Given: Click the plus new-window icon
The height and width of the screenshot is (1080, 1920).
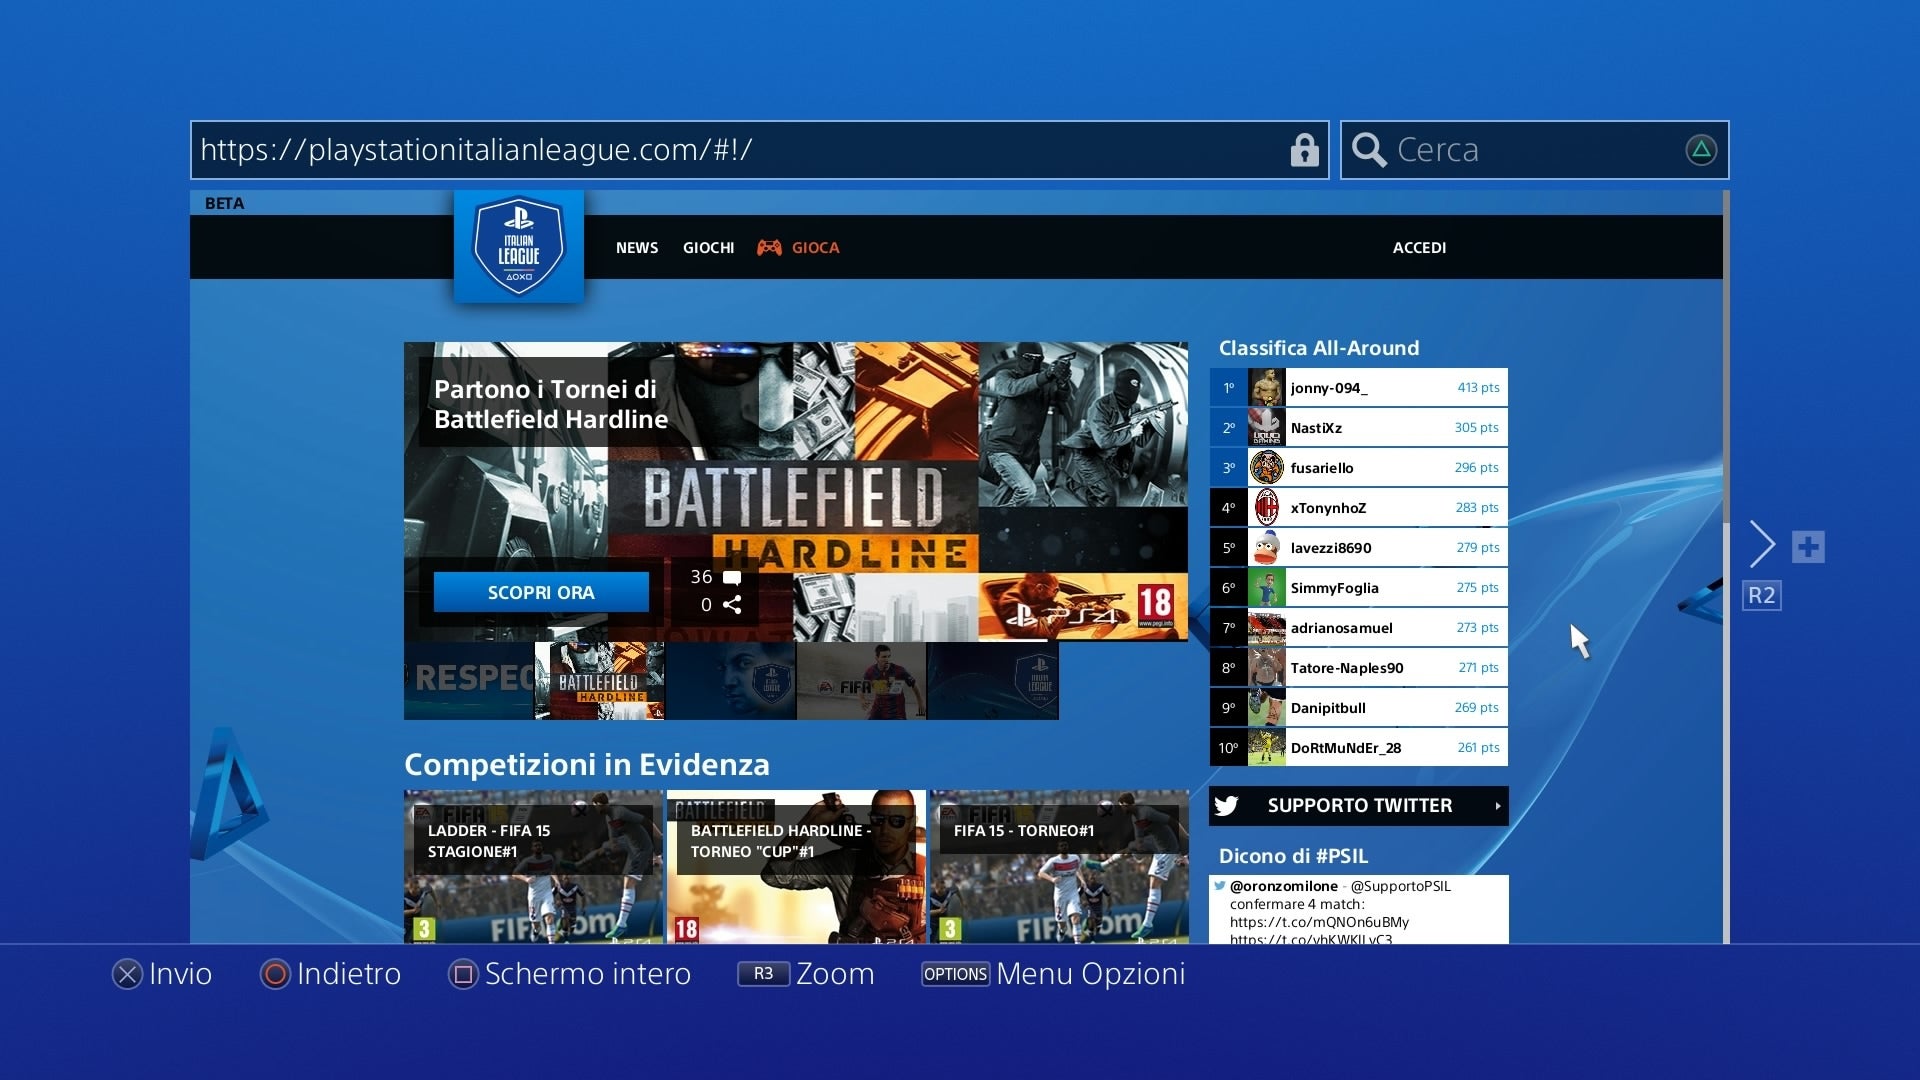Looking at the screenshot, I should click(x=1808, y=547).
